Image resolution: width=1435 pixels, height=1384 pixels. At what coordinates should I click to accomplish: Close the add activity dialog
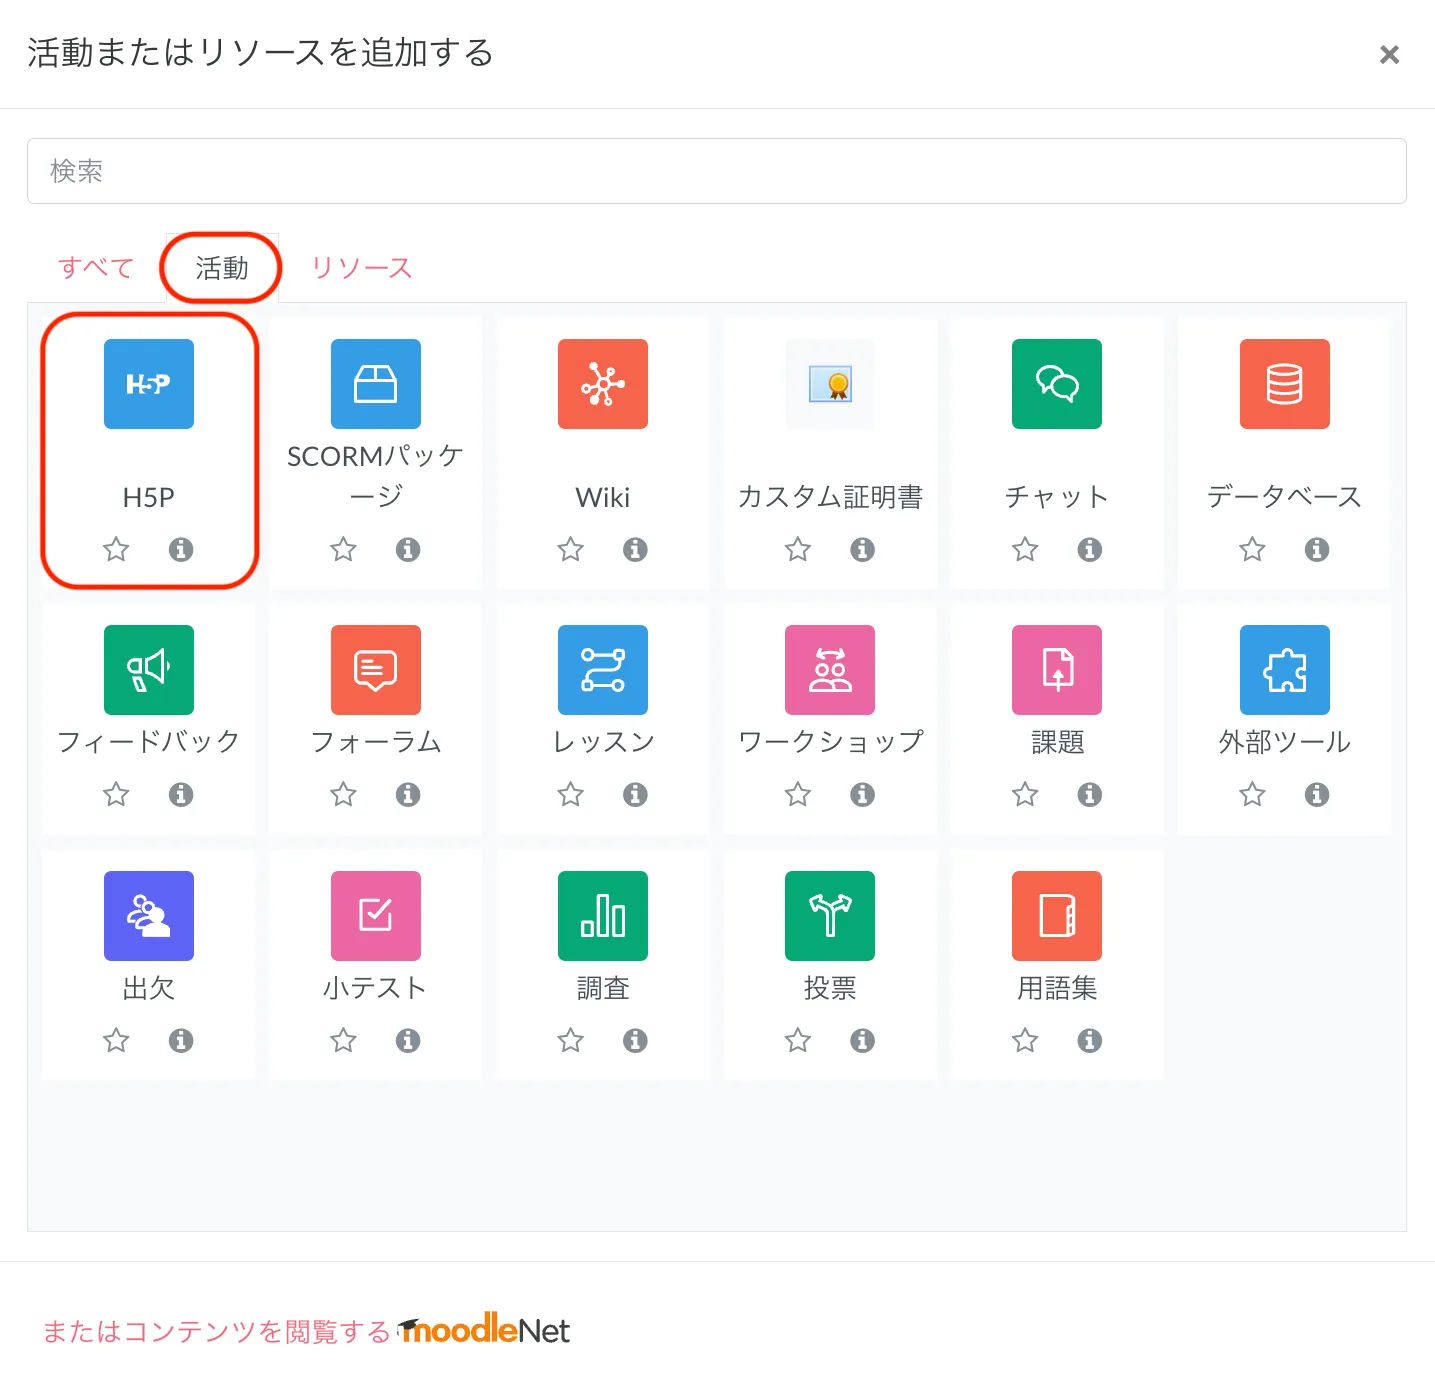1389,55
